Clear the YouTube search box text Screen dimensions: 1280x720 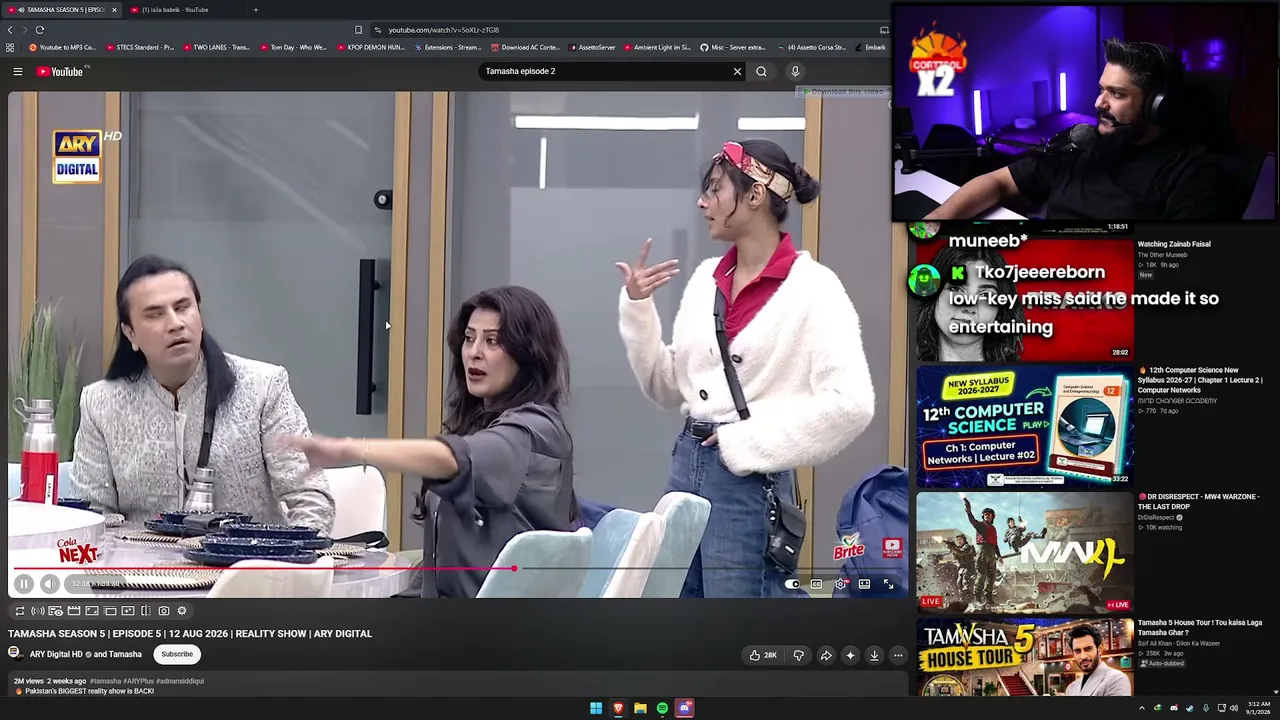737,71
